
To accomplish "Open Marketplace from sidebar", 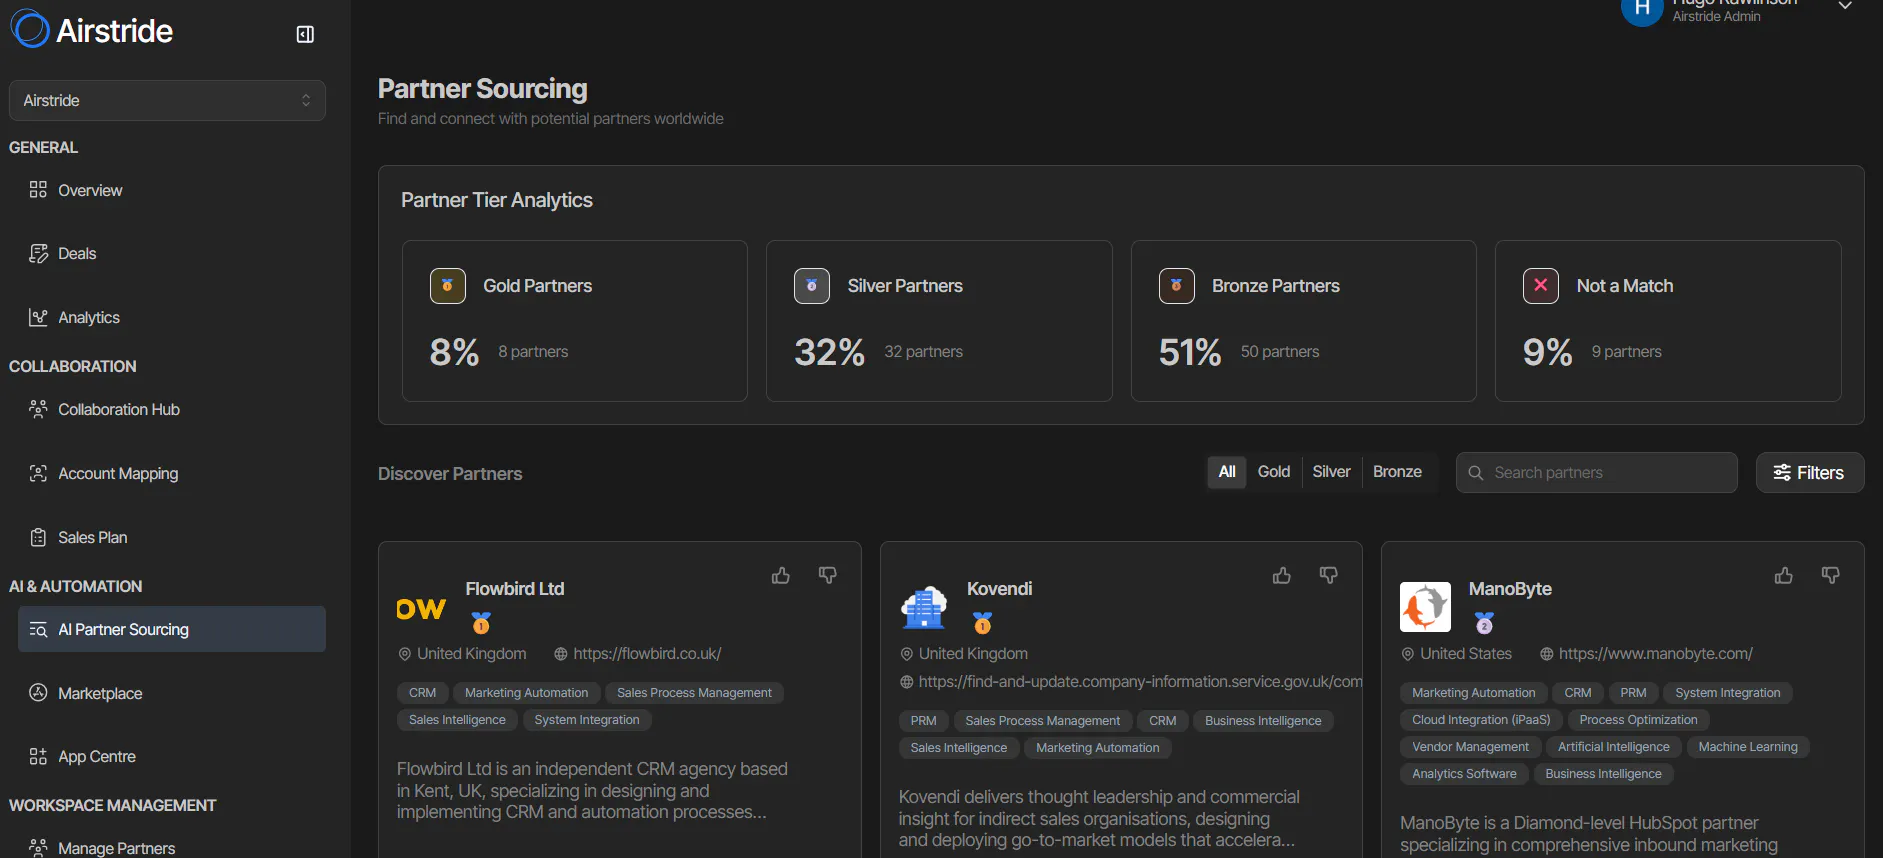I will point(100,694).
